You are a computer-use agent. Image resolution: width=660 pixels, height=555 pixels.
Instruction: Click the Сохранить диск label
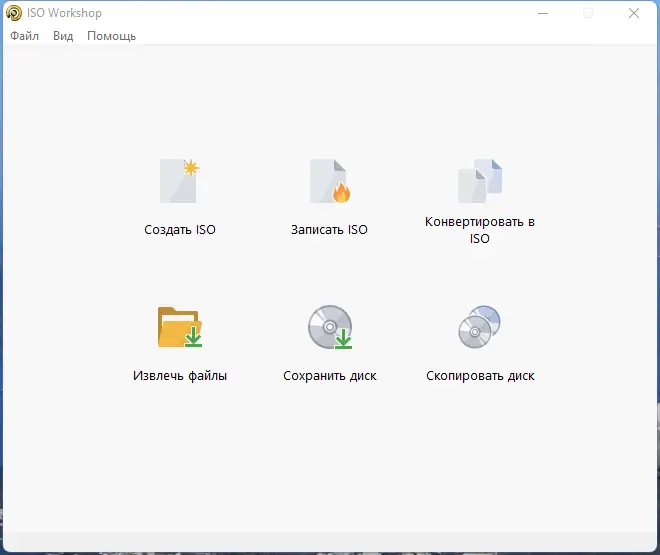point(330,376)
